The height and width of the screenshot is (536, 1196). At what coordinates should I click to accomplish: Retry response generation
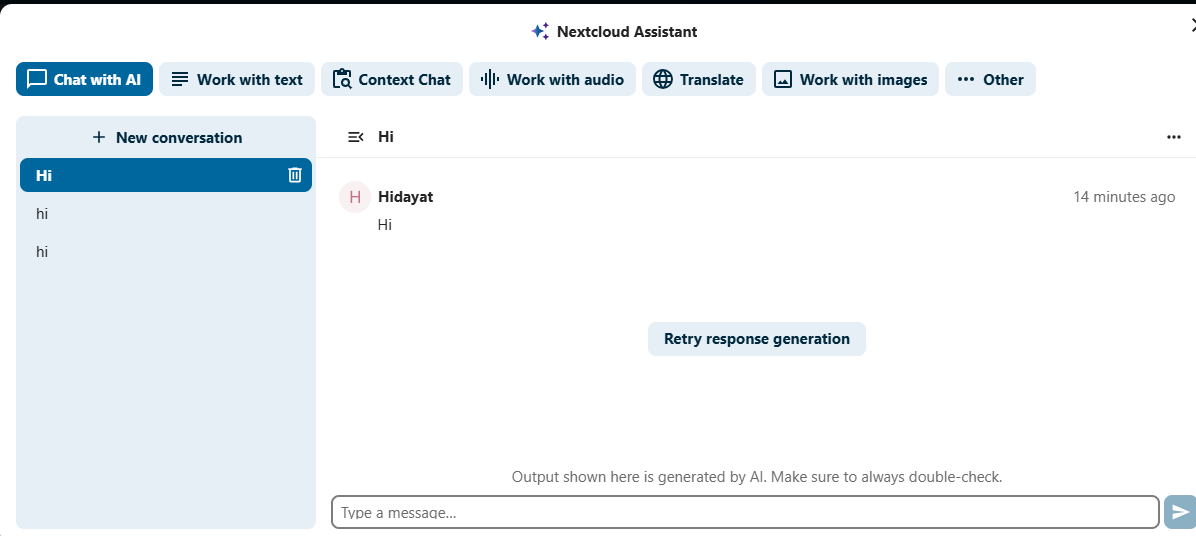coord(756,339)
